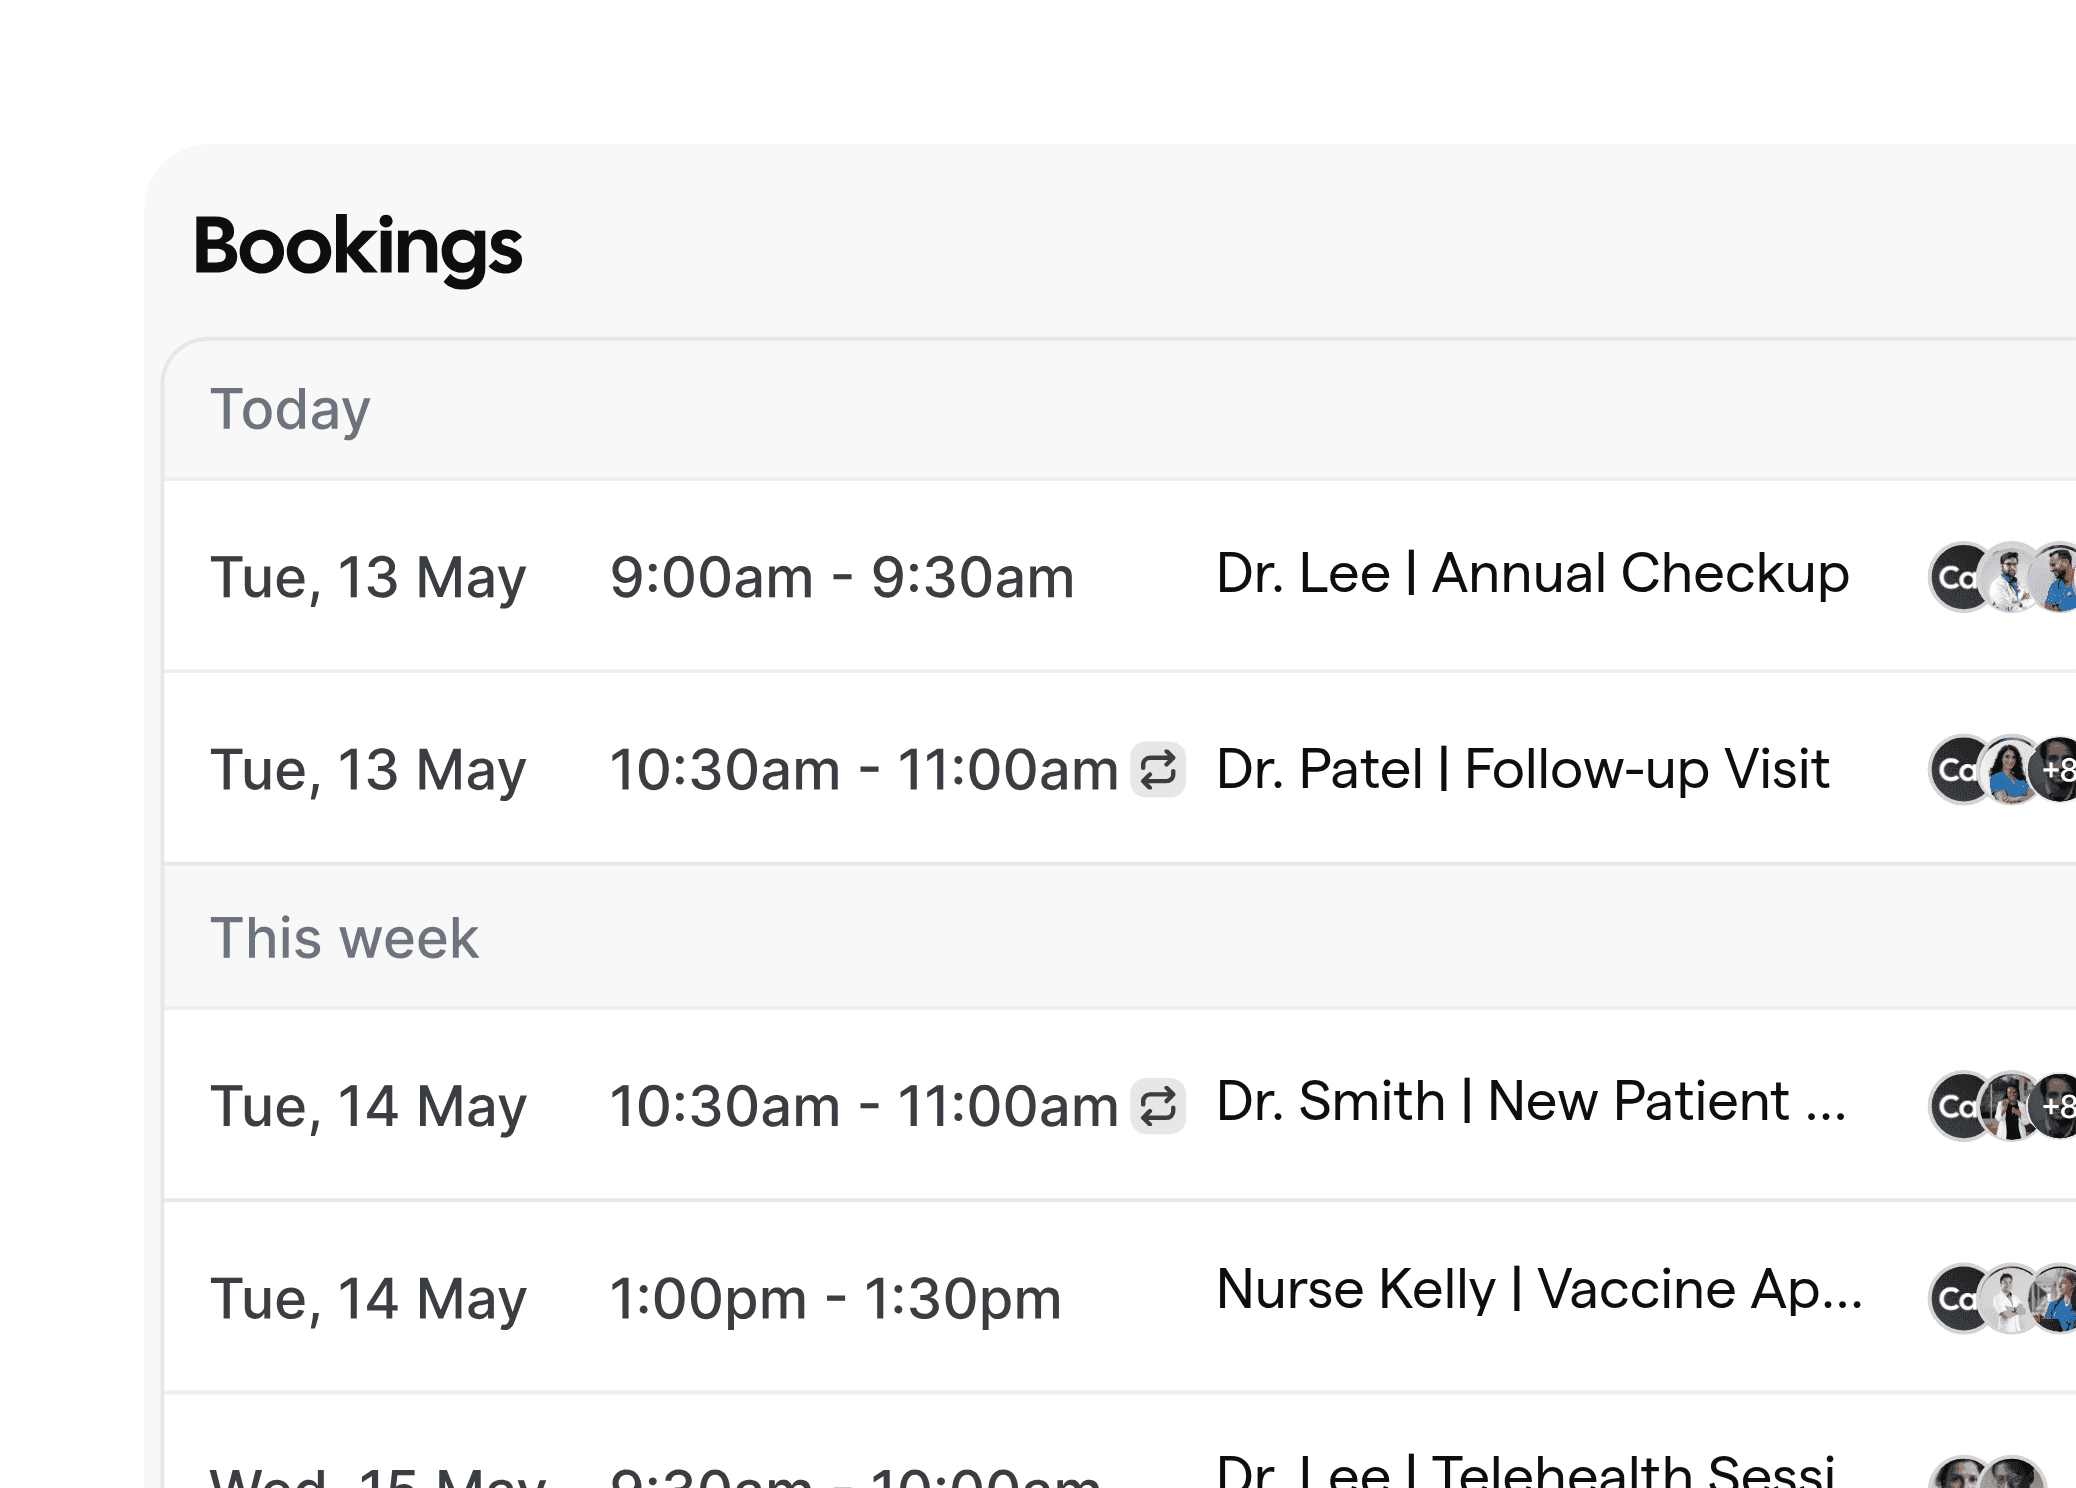This screenshot has width=2076, height=1488.
Task: Click the Tue, 14 May date on Dr. Smith's booking
Action: click(369, 1105)
